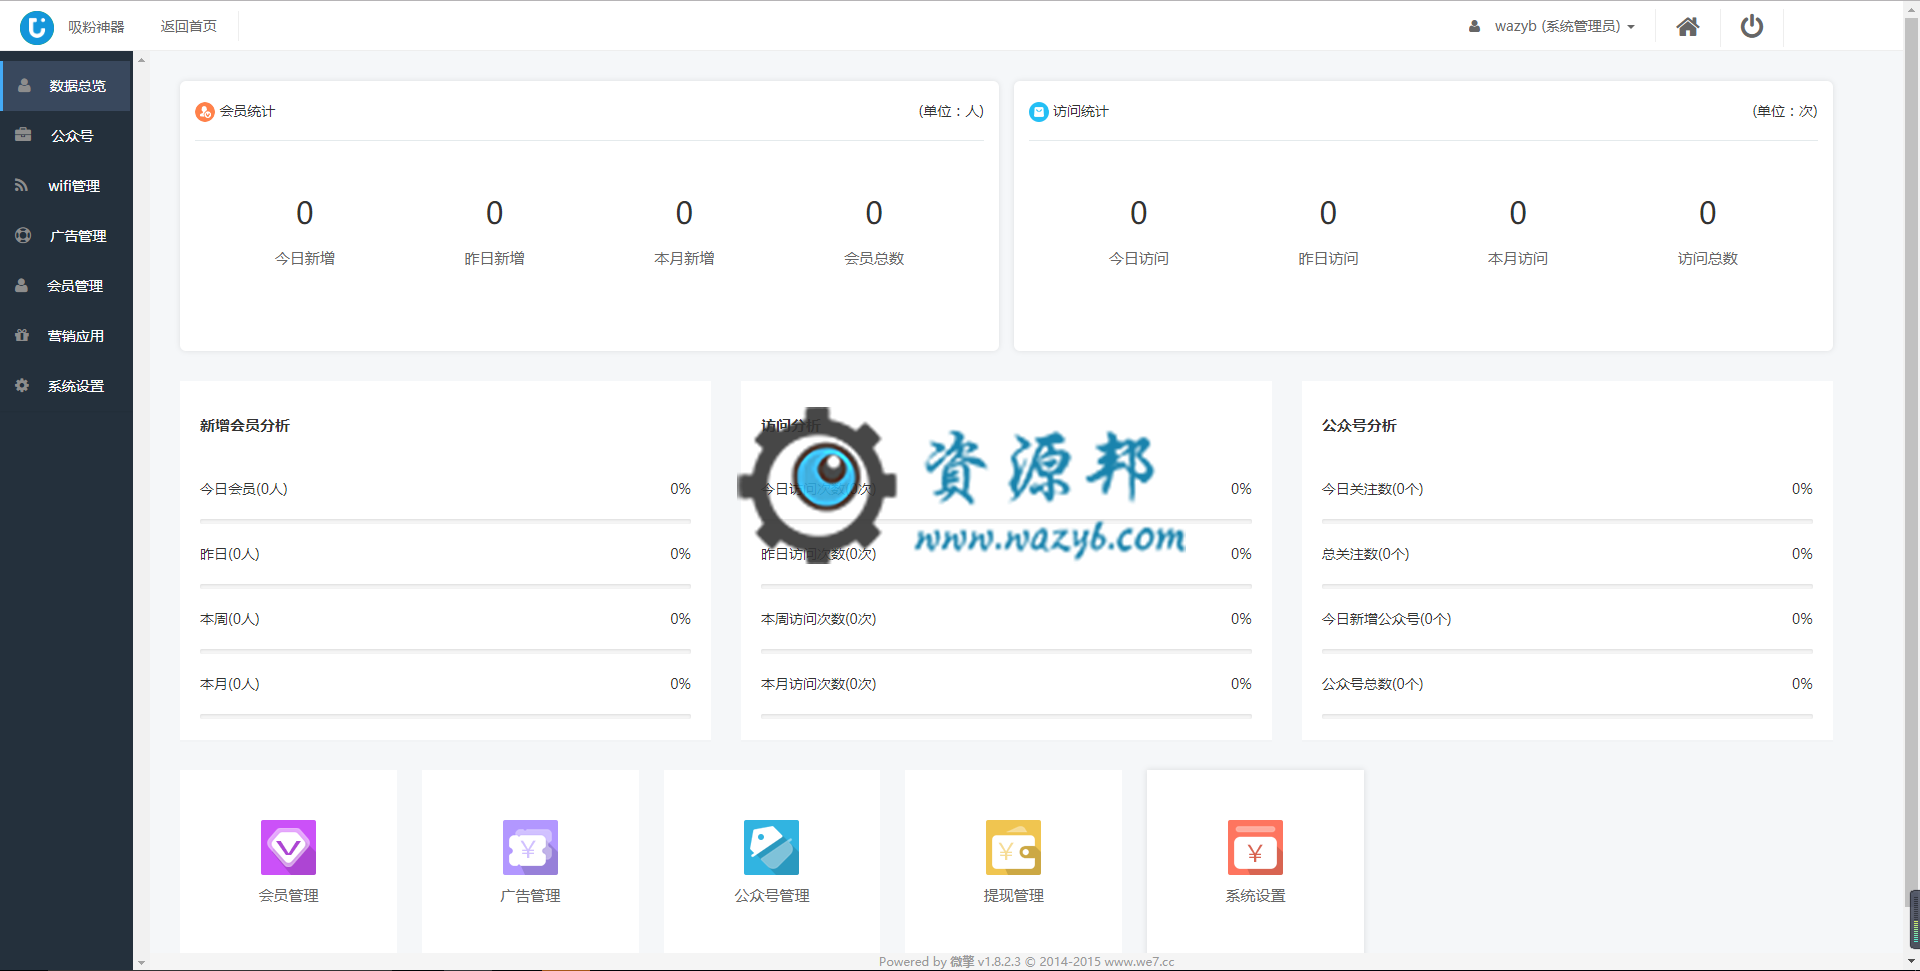Click the RSS icon beside wifi管理
This screenshot has height=971, width=1920.
pos(21,185)
